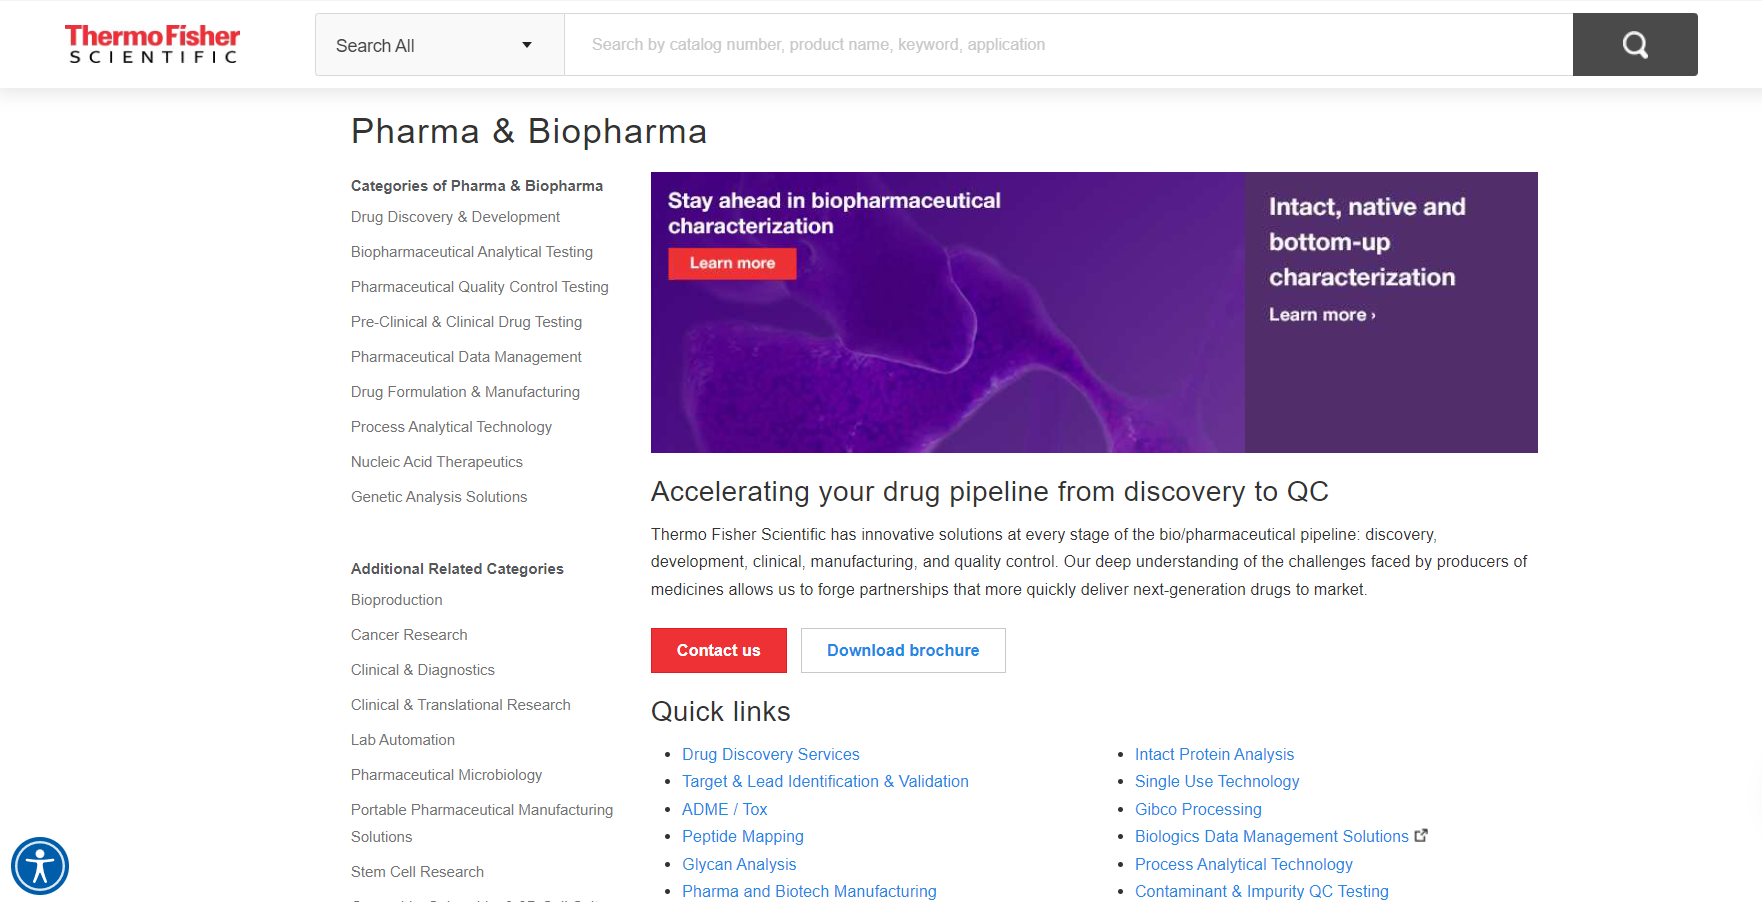This screenshot has height=902, width=1762.
Task: Open ADME / Tox quick link
Action: coord(725,809)
